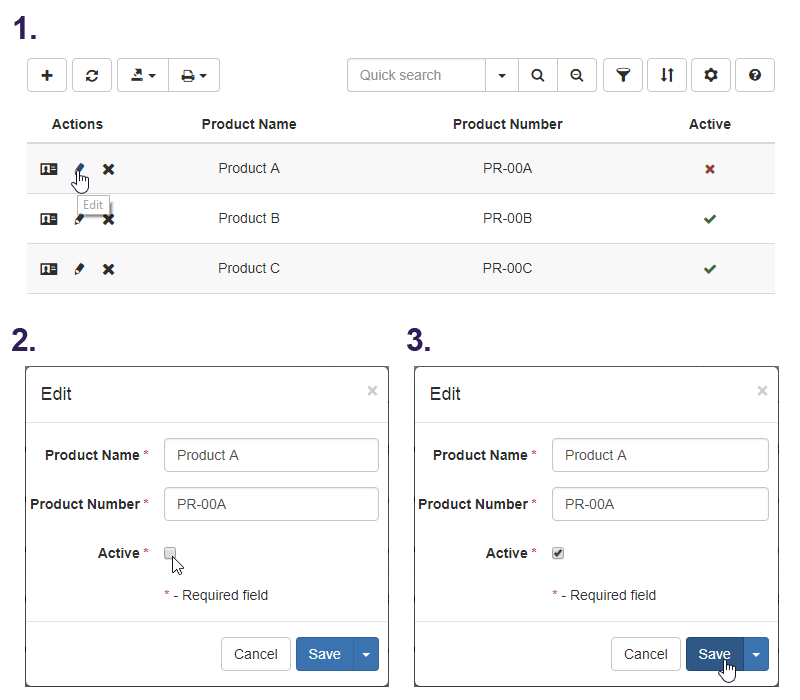The image size is (800, 700).
Task: Close the step 2 Edit dialog with the X
Action: point(372,391)
